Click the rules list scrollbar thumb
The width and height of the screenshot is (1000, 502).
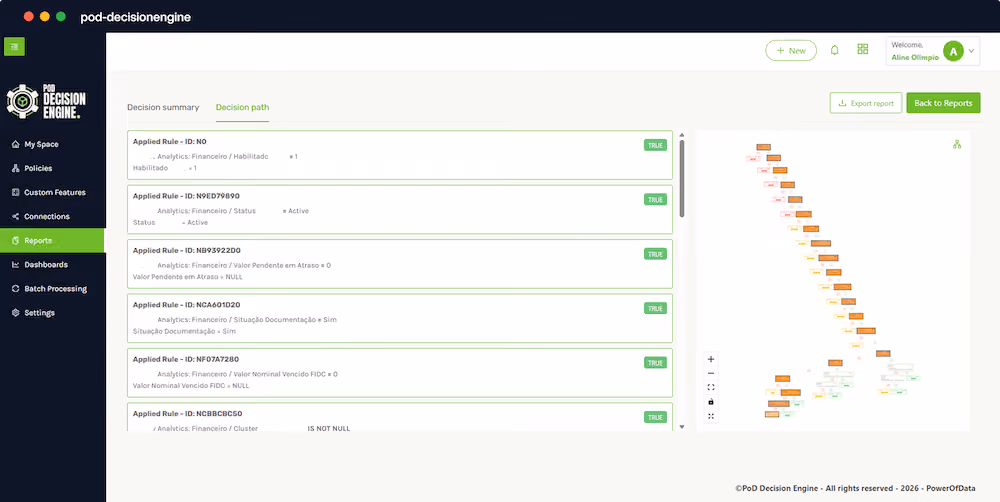(x=682, y=178)
